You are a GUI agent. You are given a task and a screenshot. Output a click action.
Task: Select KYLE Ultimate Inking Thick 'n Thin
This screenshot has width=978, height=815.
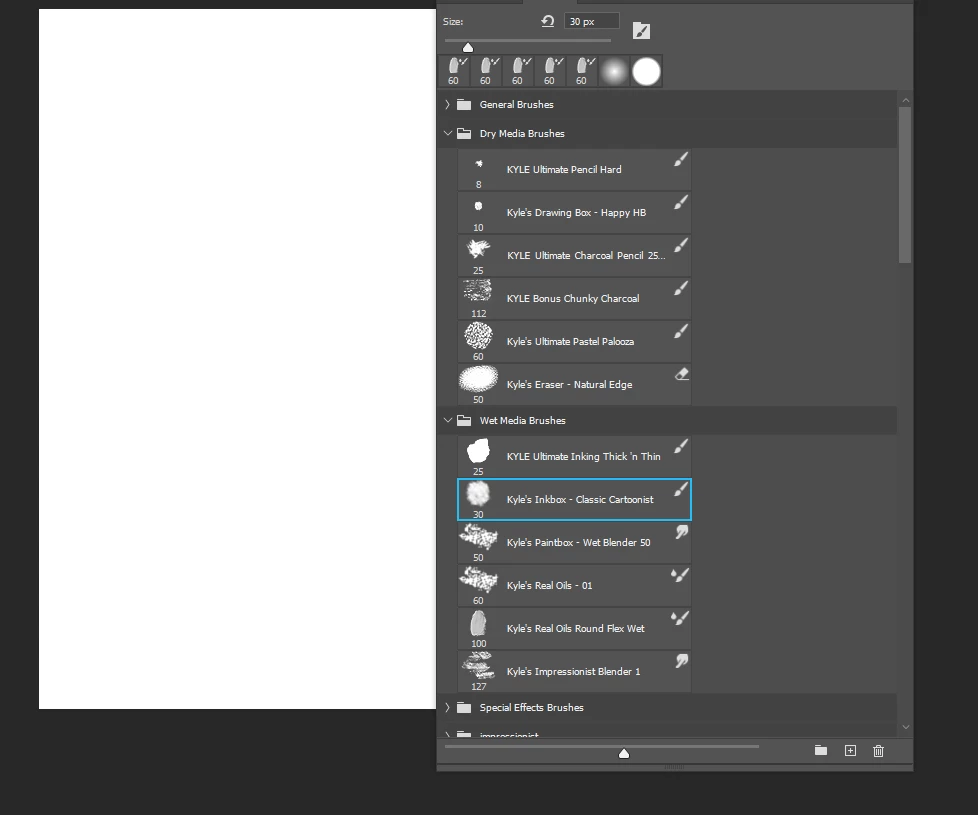click(x=574, y=456)
